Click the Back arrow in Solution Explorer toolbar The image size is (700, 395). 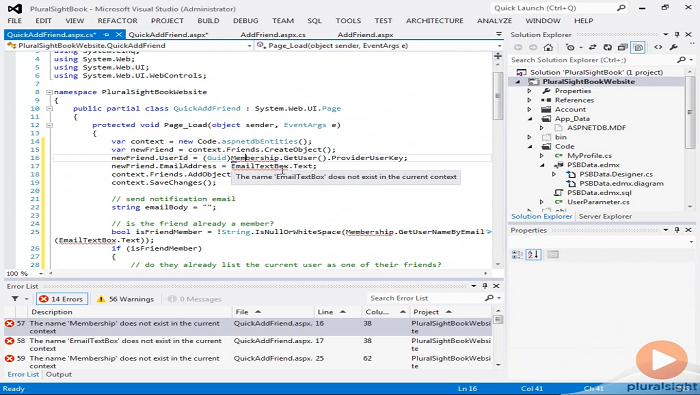coord(518,47)
